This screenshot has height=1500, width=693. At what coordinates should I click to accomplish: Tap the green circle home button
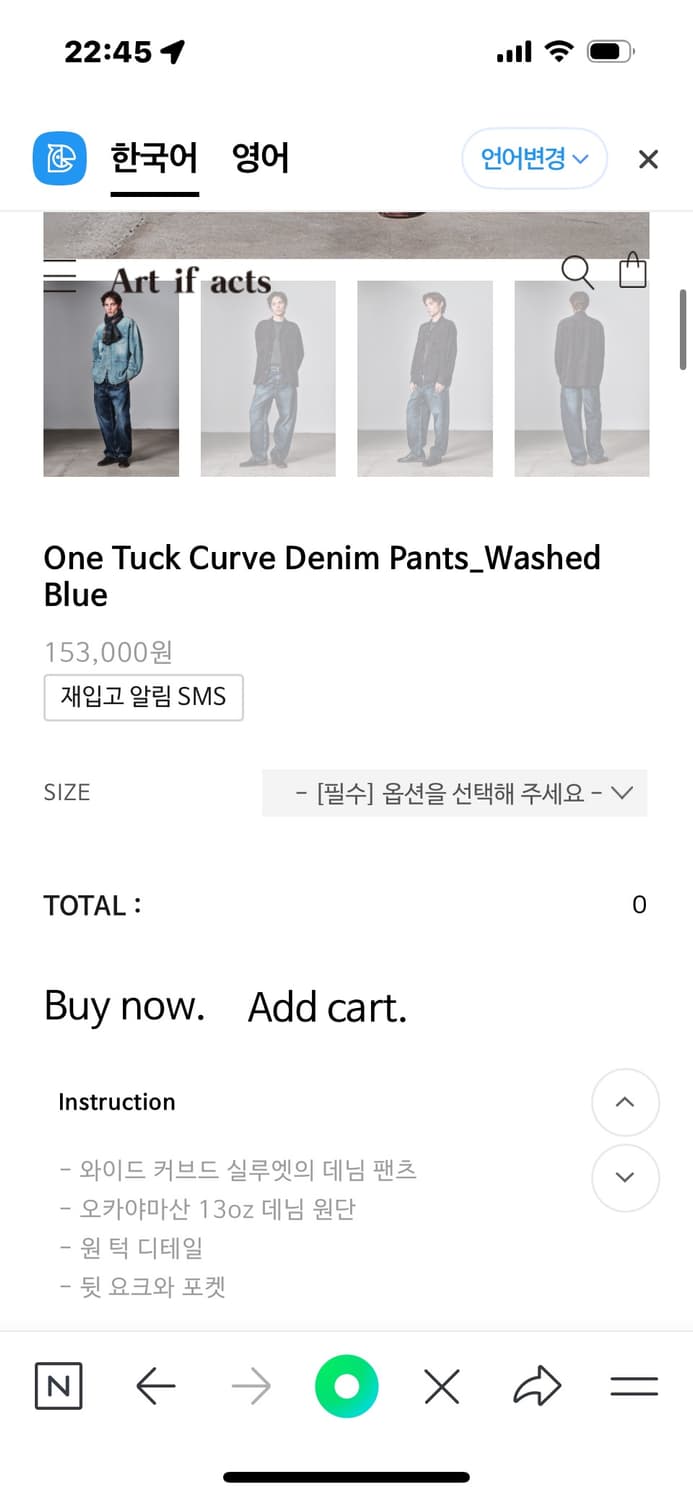click(346, 1386)
